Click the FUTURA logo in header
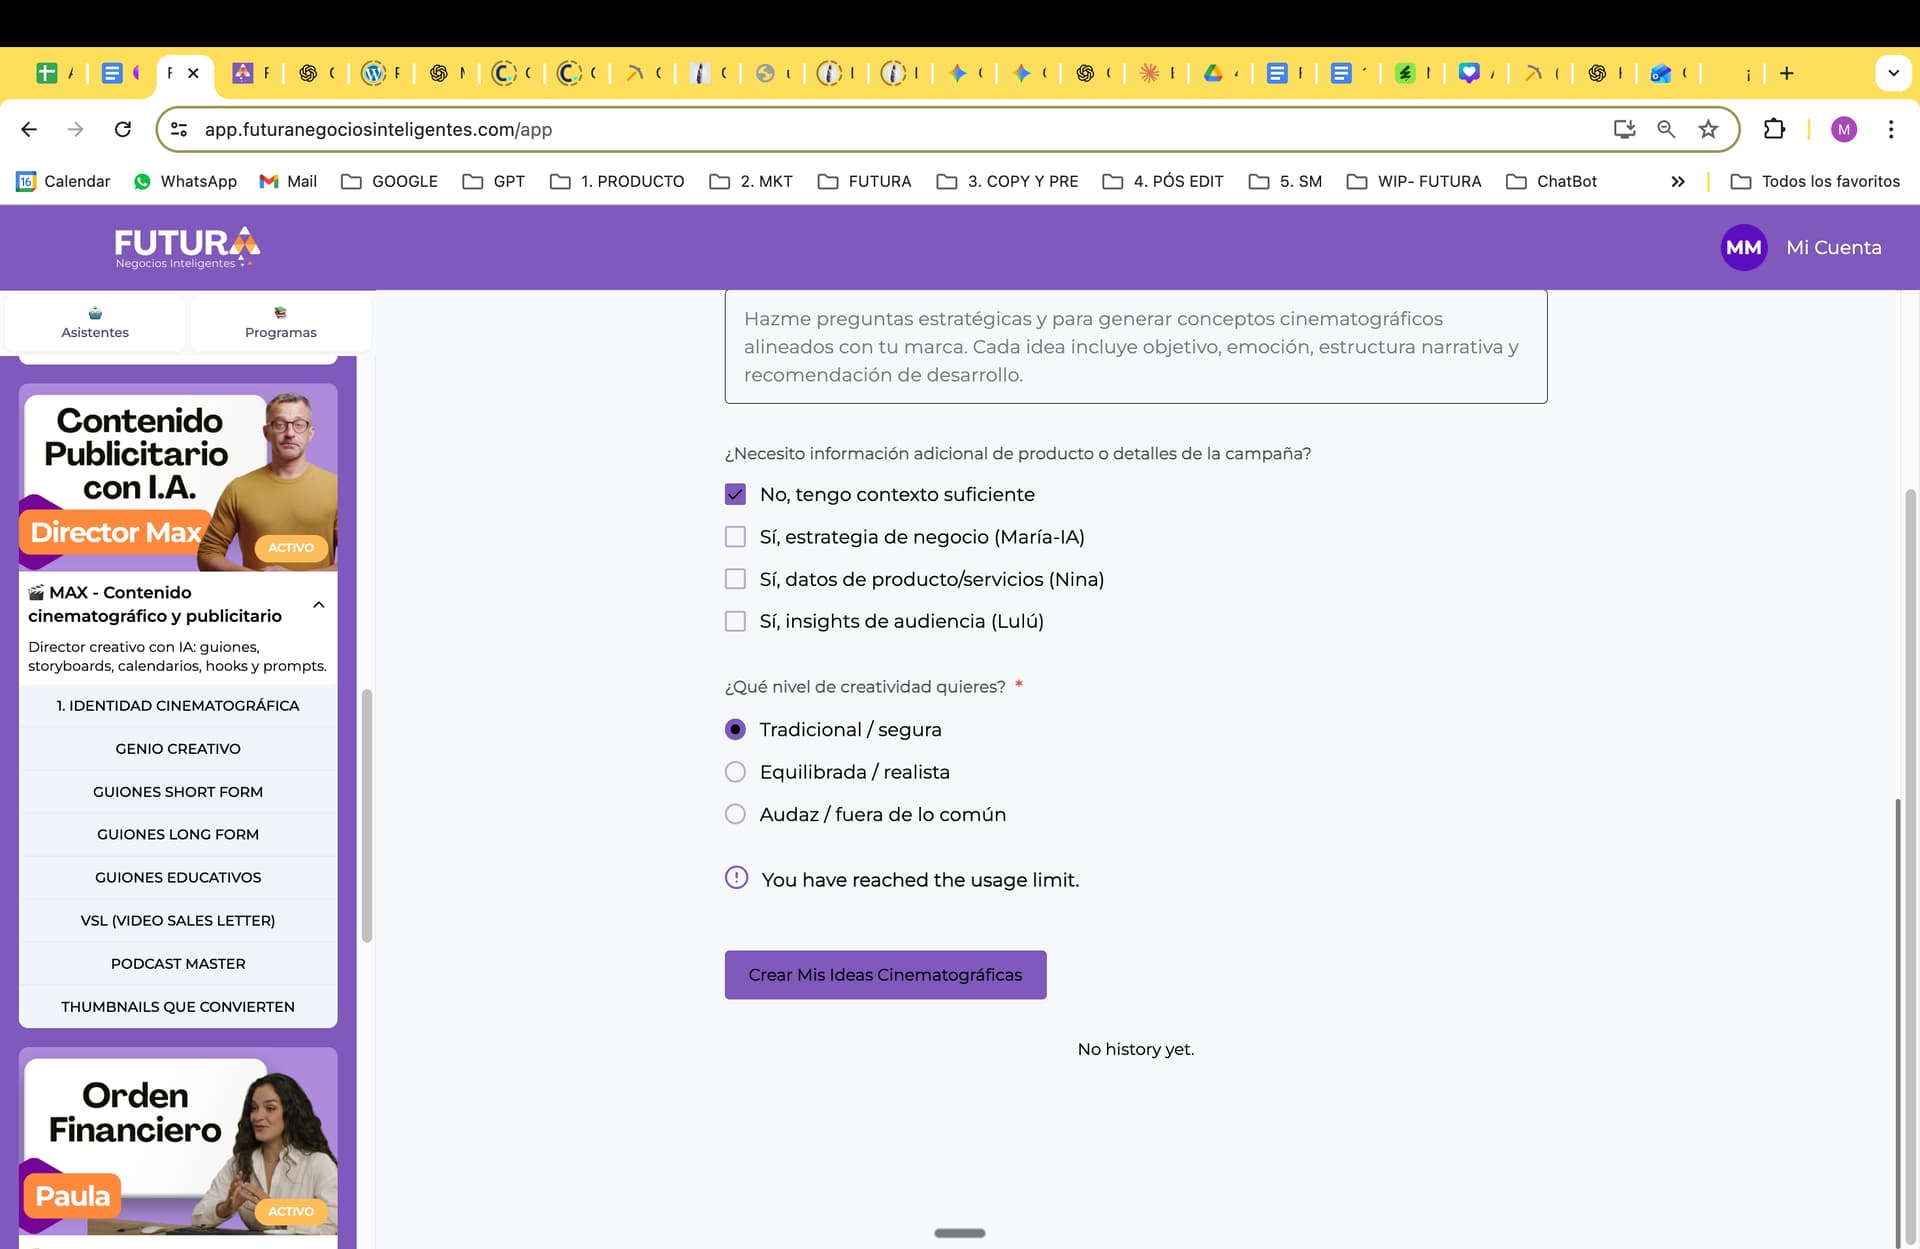The image size is (1920, 1249). [x=187, y=247]
